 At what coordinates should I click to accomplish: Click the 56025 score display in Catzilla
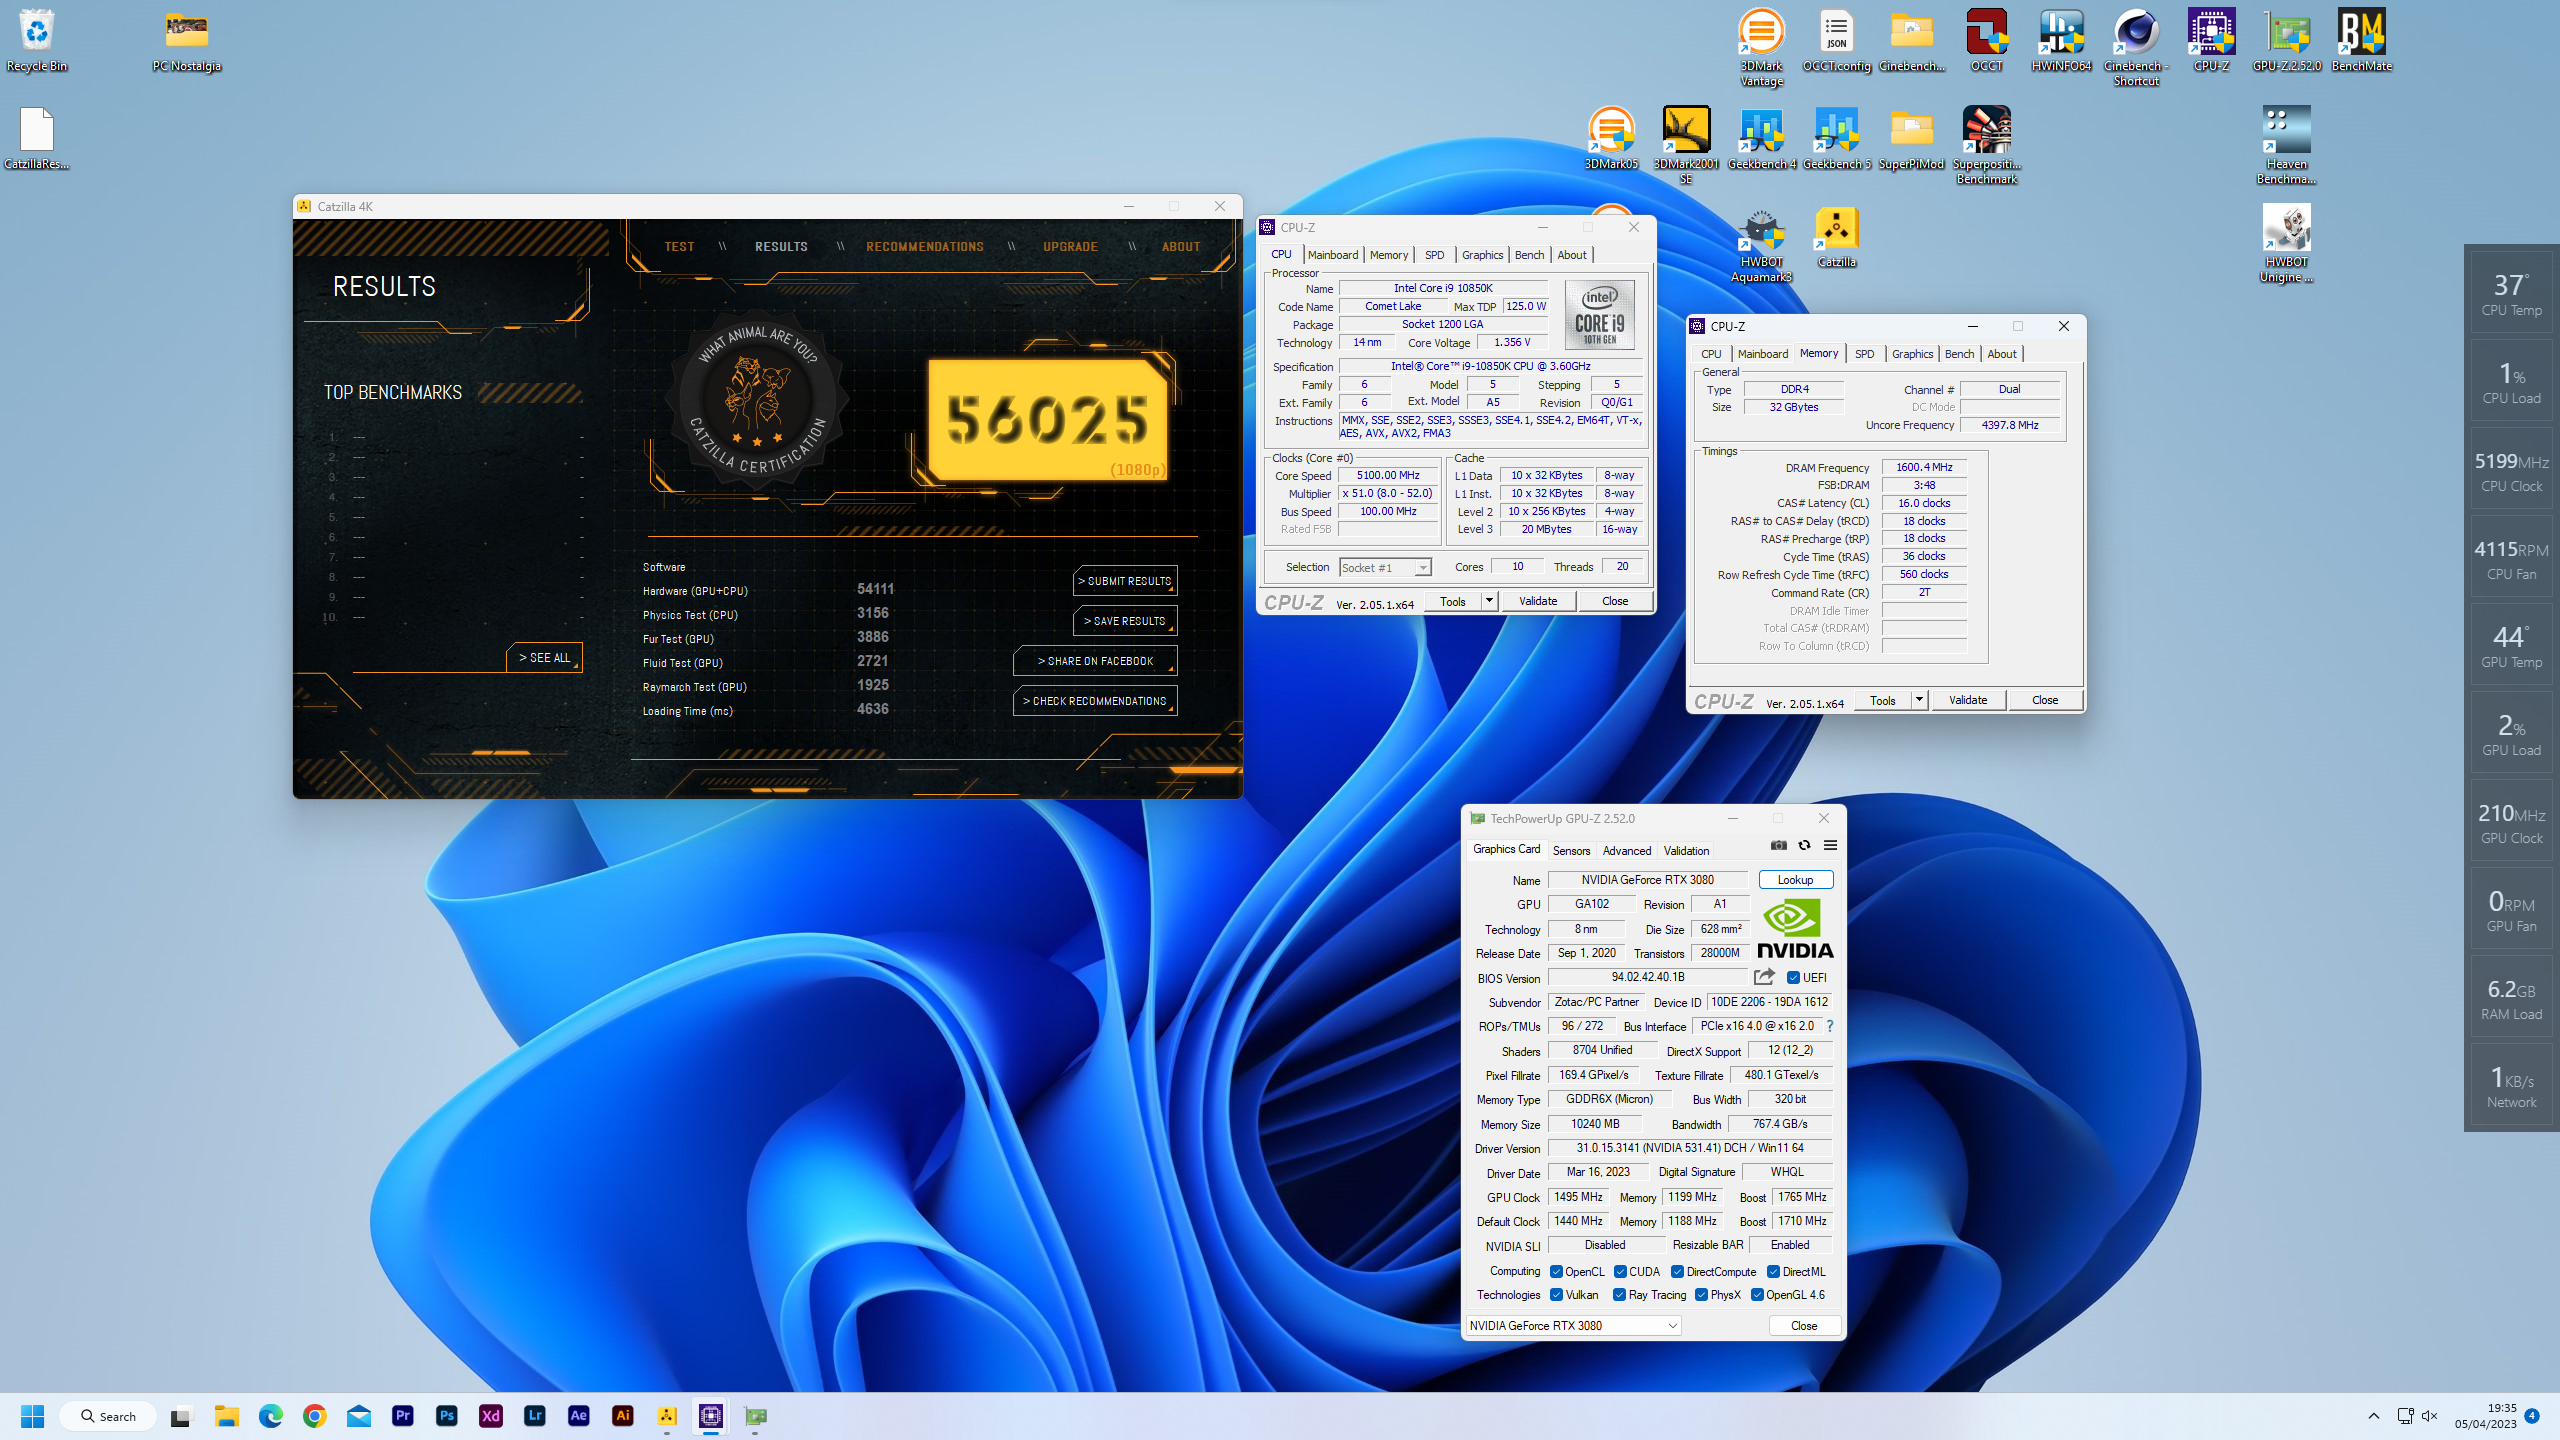(x=1048, y=419)
